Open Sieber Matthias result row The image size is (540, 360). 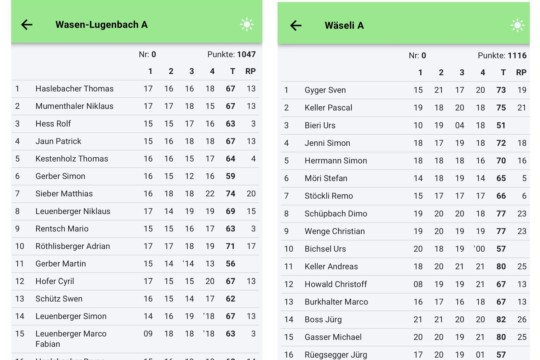click(x=136, y=194)
